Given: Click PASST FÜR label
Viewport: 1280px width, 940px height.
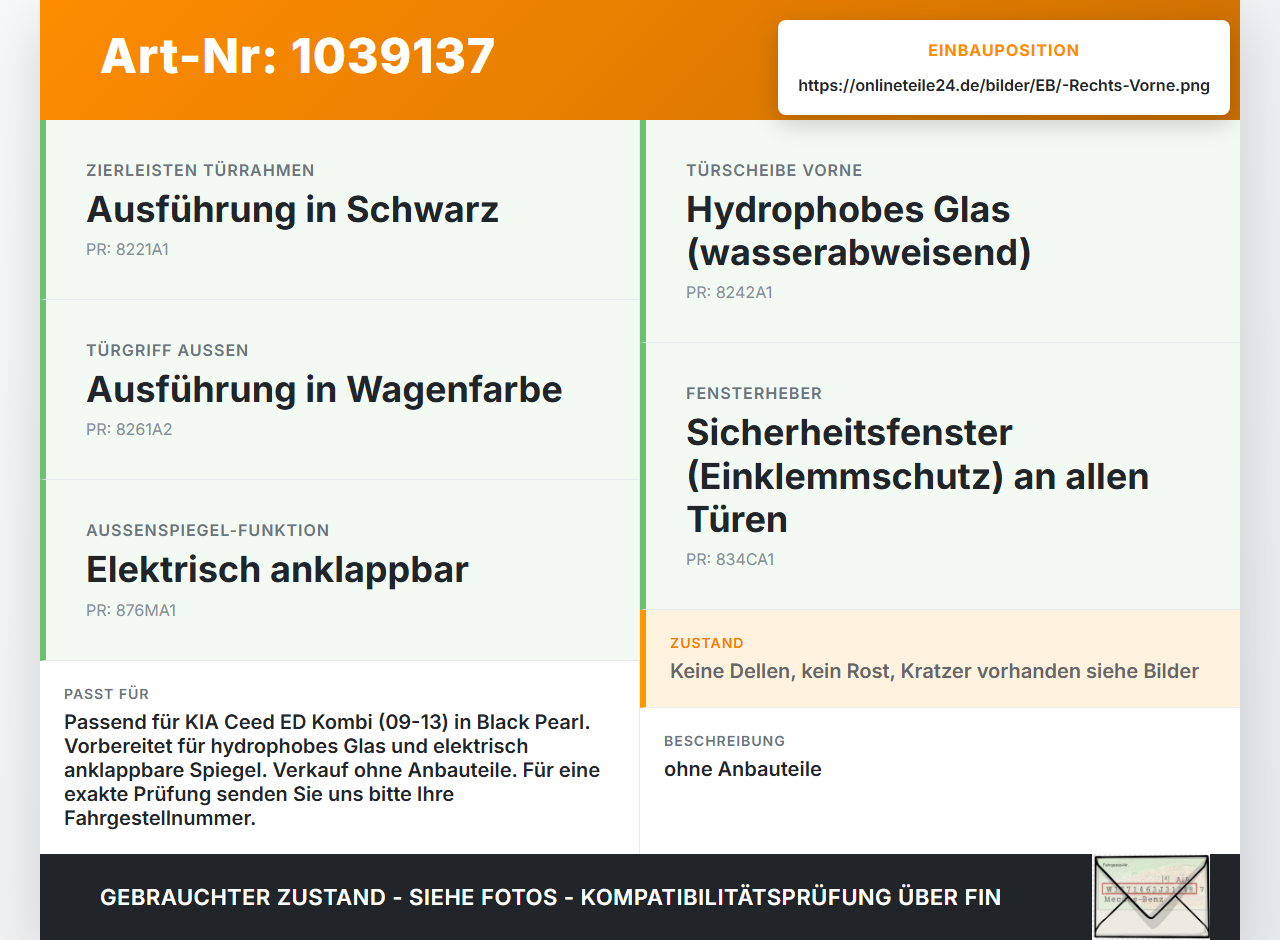Looking at the screenshot, I should (x=106, y=694).
